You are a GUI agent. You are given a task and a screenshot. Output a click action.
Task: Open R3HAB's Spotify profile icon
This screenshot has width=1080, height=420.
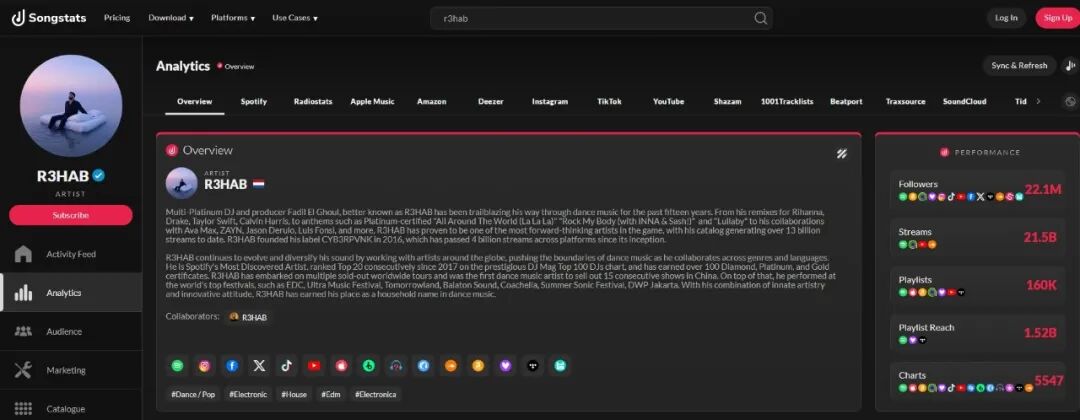pos(178,366)
